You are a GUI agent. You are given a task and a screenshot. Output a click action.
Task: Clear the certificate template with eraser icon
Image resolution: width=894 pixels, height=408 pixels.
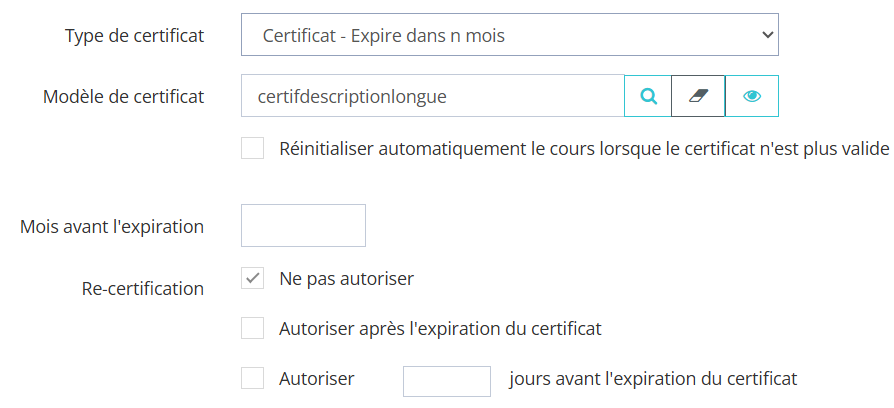pos(698,97)
